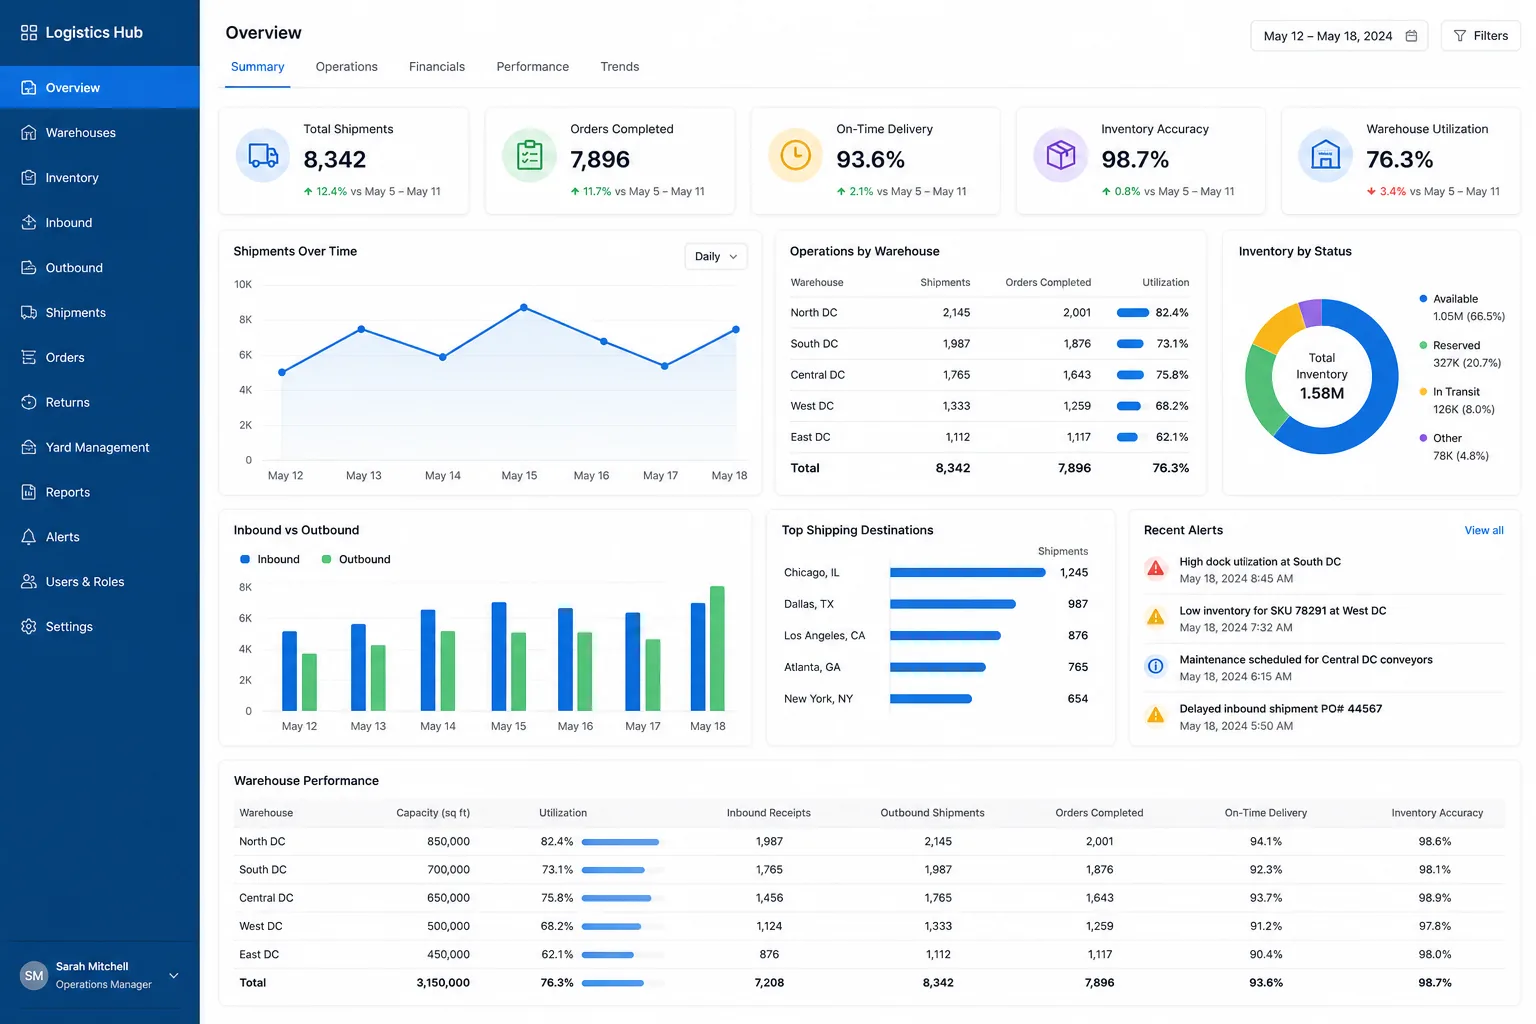Open Warehouses from the sidebar icon
The height and width of the screenshot is (1024, 1536).
pos(29,133)
